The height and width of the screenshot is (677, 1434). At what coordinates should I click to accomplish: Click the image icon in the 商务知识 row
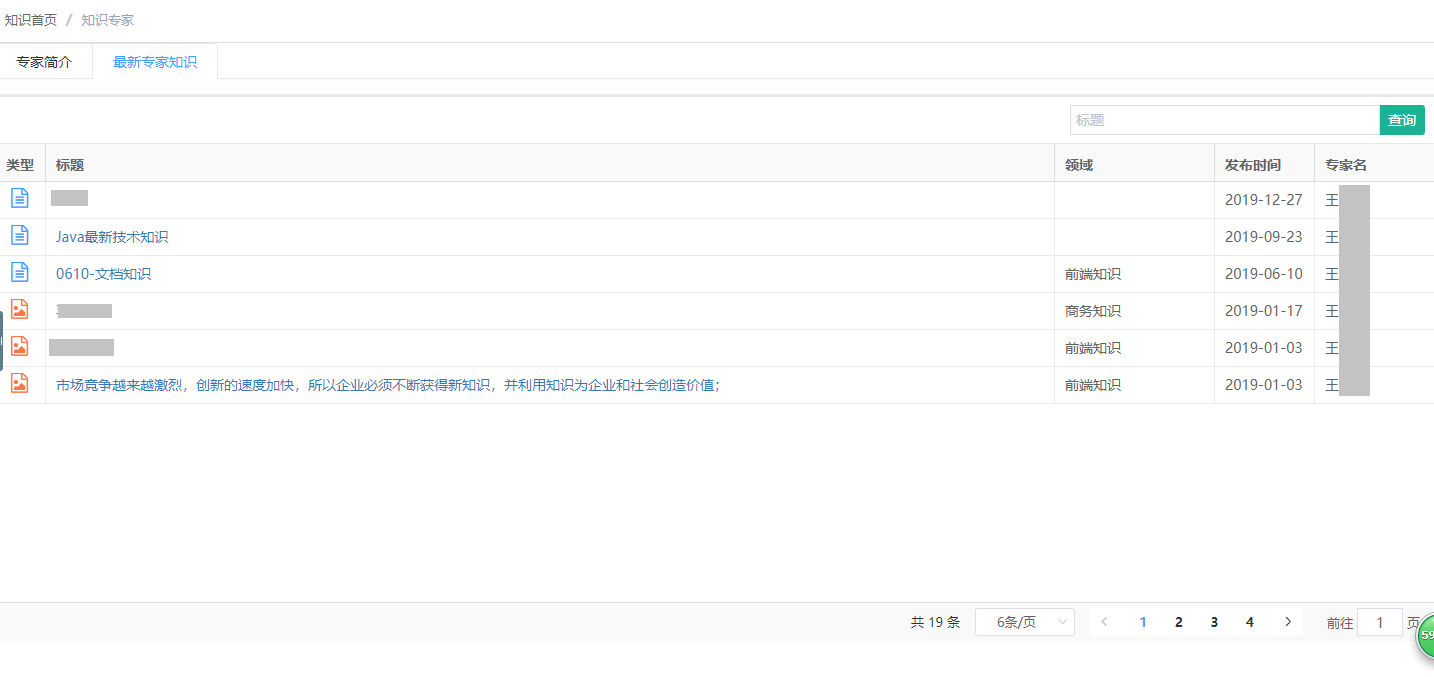[x=20, y=309]
